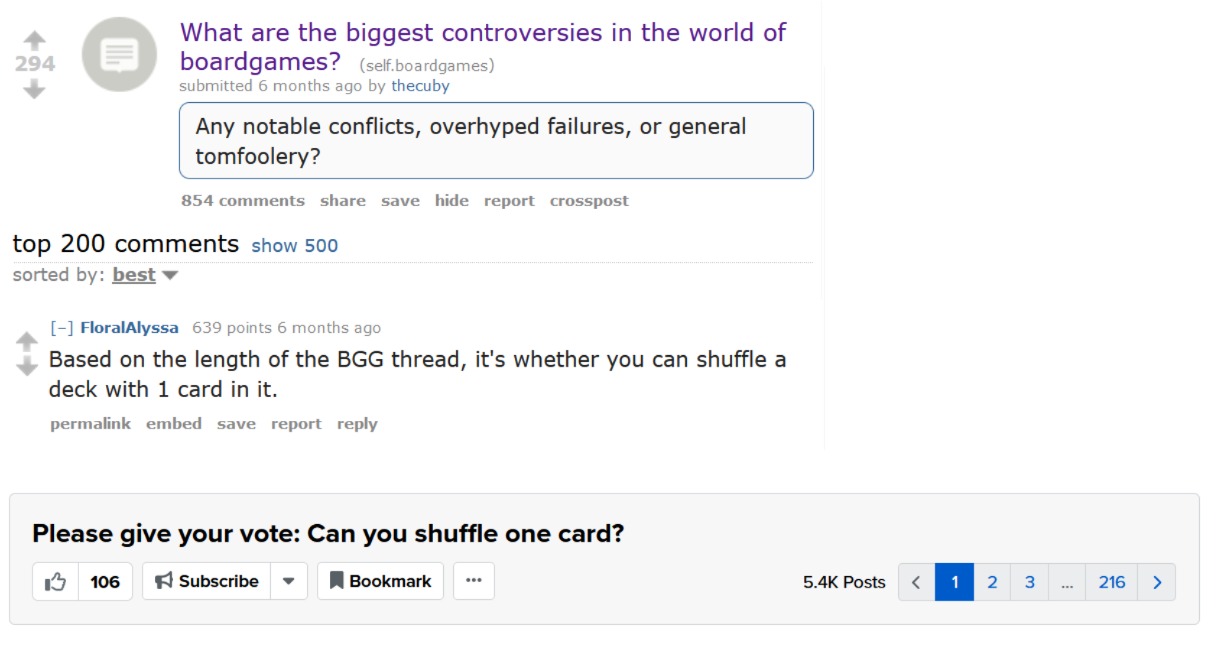Upvote the boardgames controversies post
This screenshot has width=1224, height=647.
tap(35, 40)
